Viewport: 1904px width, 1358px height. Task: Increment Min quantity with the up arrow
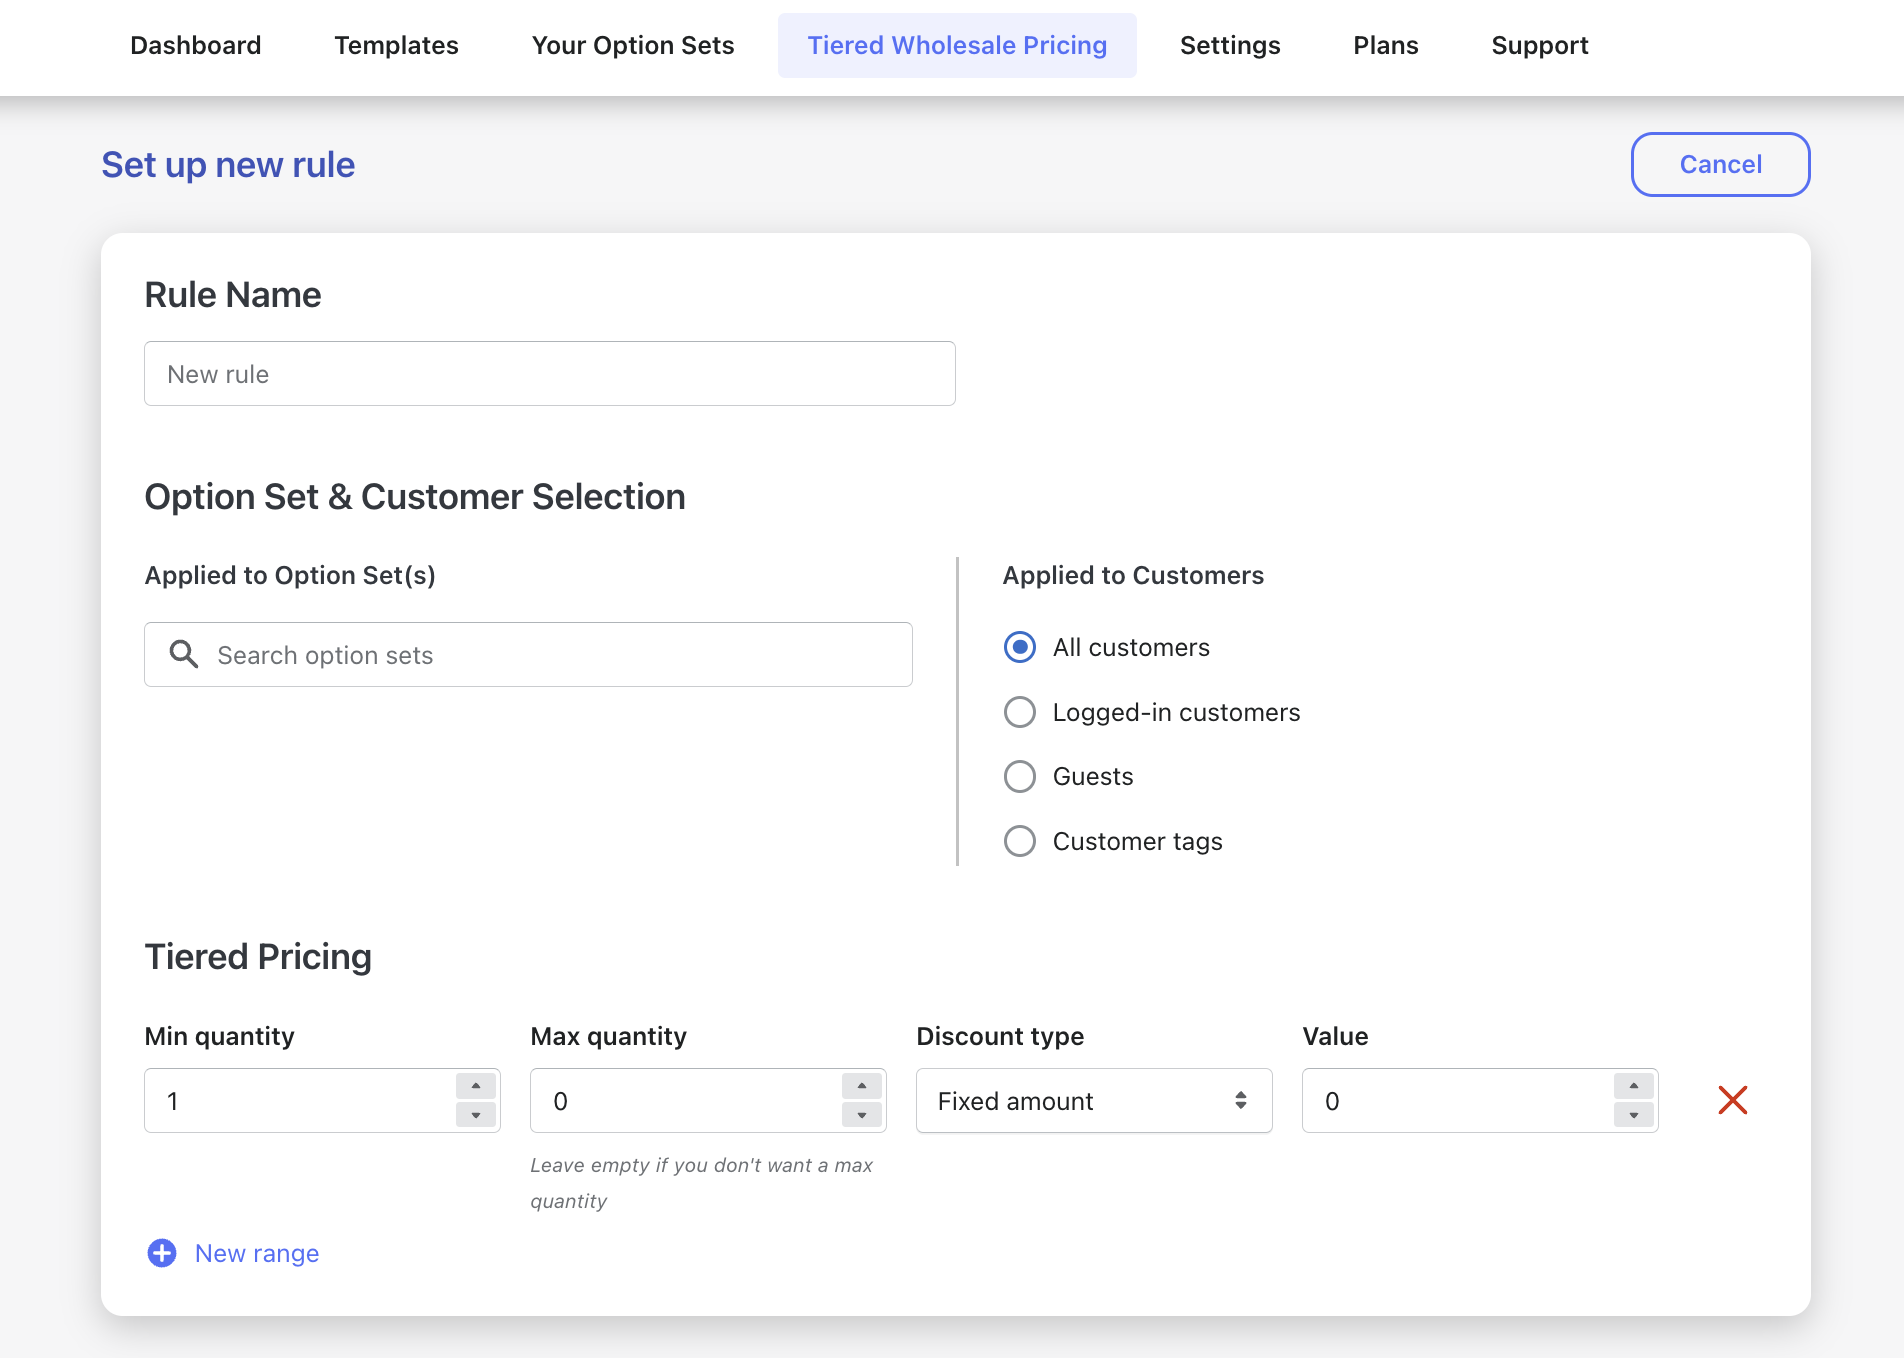click(x=477, y=1087)
